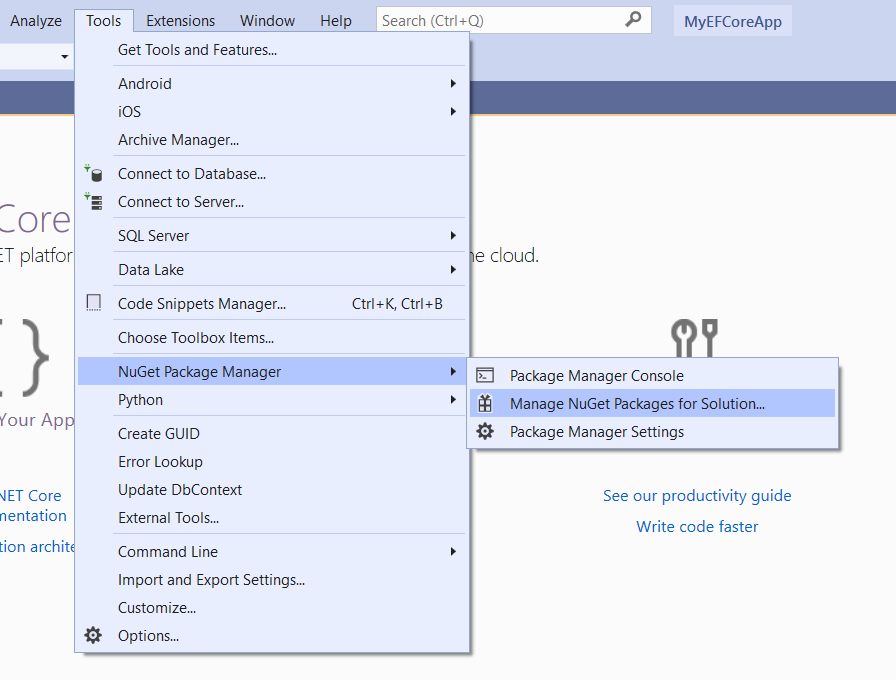Click the Package Manager Console icon
This screenshot has height=680, width=896.
coord(485,375)
